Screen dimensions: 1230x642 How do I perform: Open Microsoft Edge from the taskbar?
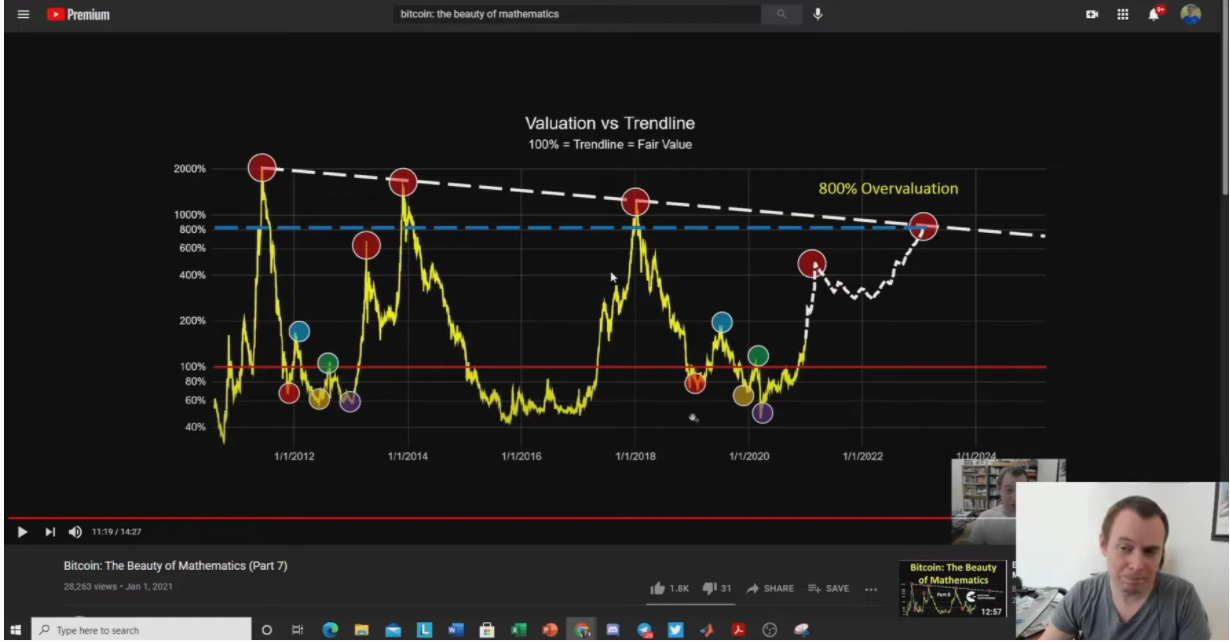(330, 630)
